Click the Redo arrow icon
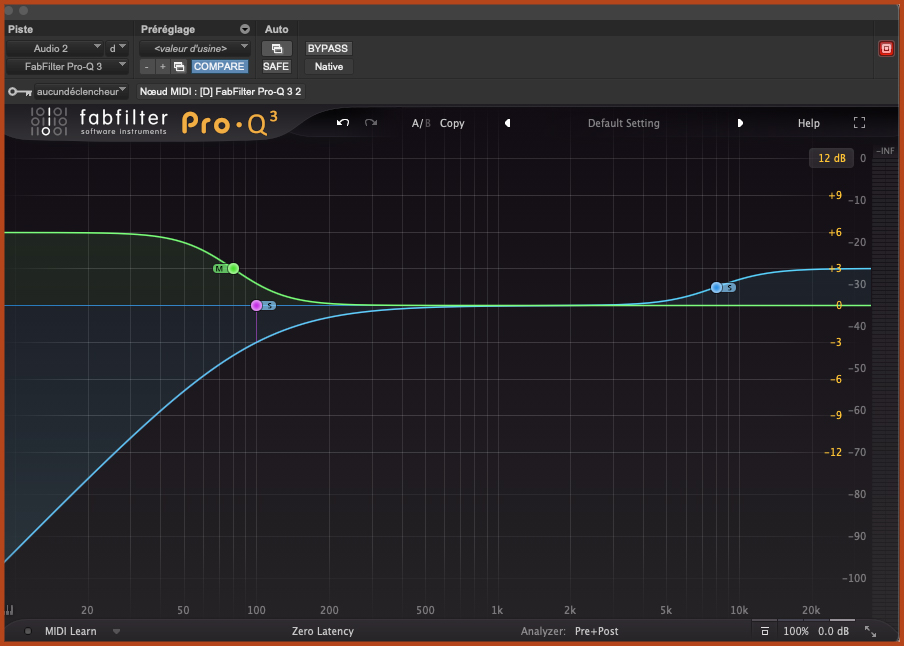Screen dimensions: 904x646 point(370,122)
